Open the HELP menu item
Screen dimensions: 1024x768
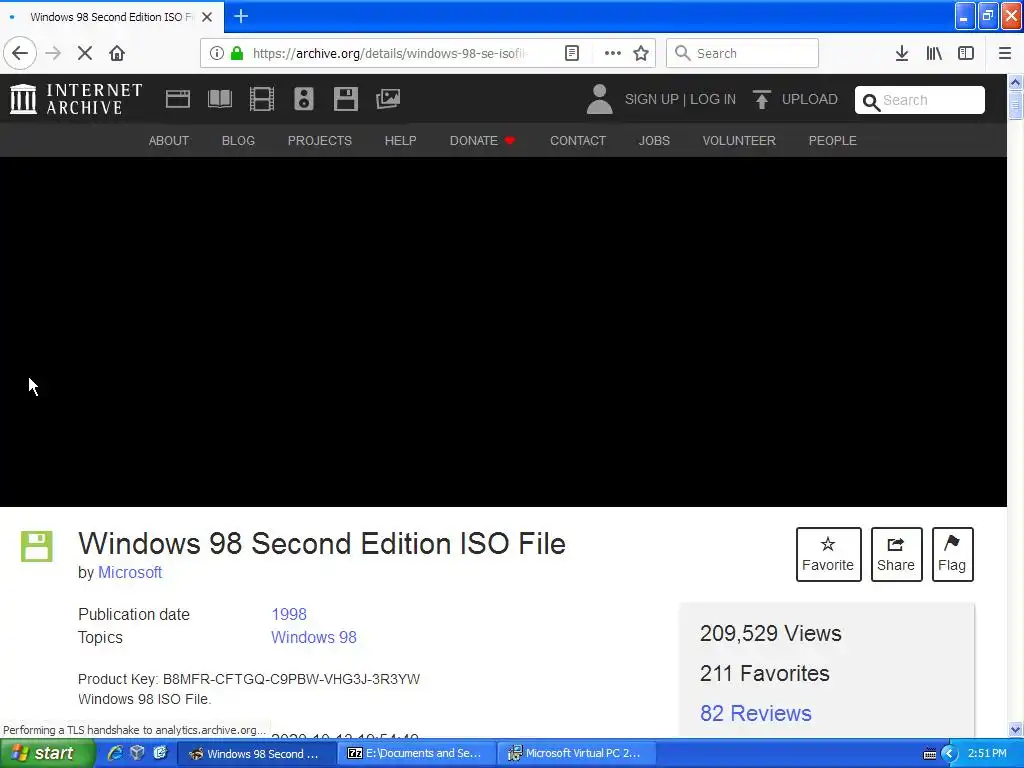tap(400, 140)
